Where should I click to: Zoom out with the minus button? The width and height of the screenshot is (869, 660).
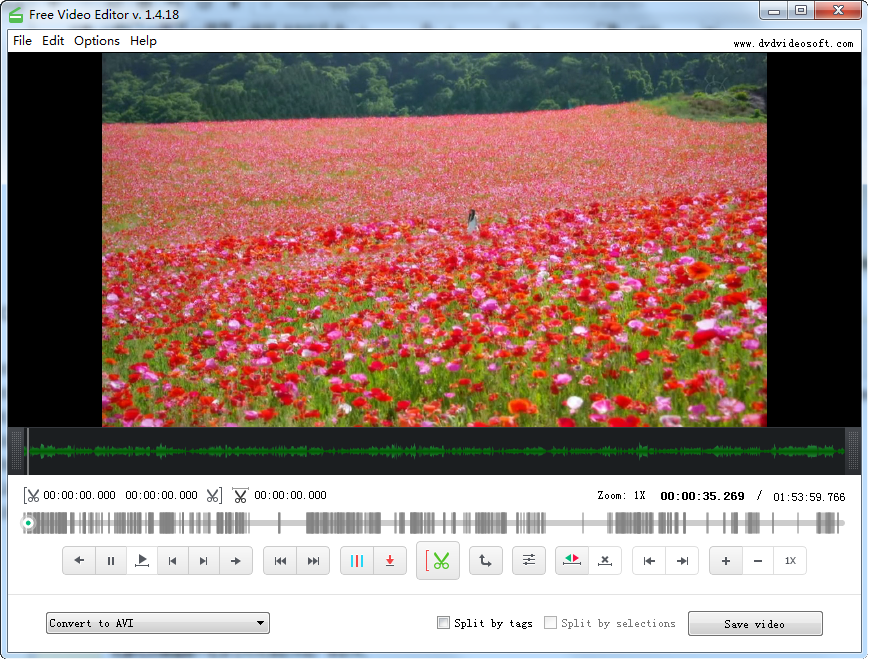point(758,561)
